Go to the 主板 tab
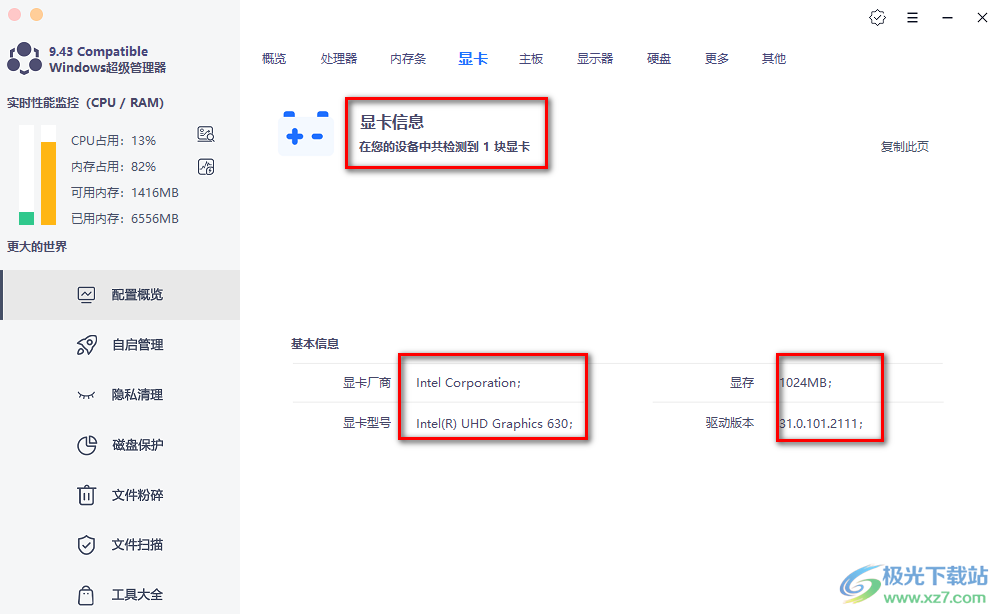This screenshot has width=999, height=614. coord(531,59)
